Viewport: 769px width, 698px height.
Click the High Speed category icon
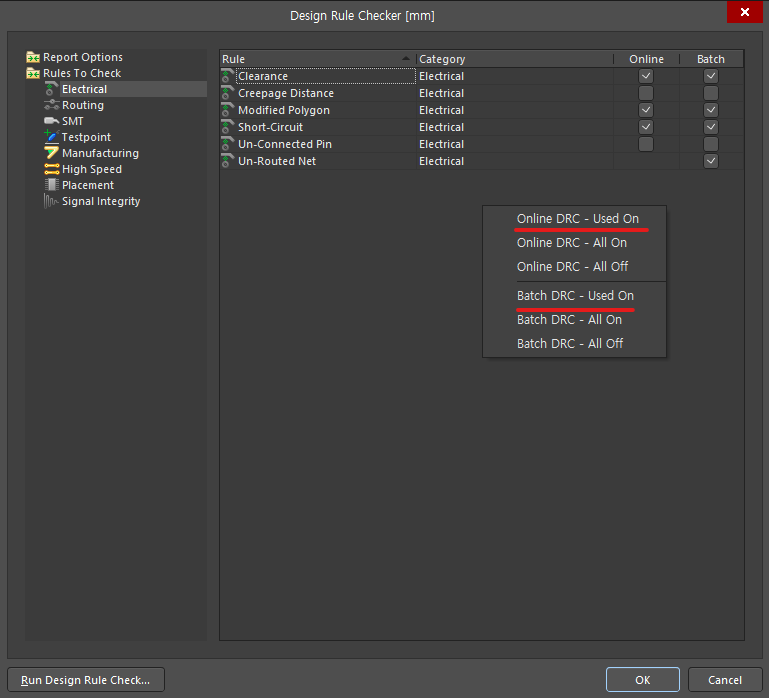51,169
